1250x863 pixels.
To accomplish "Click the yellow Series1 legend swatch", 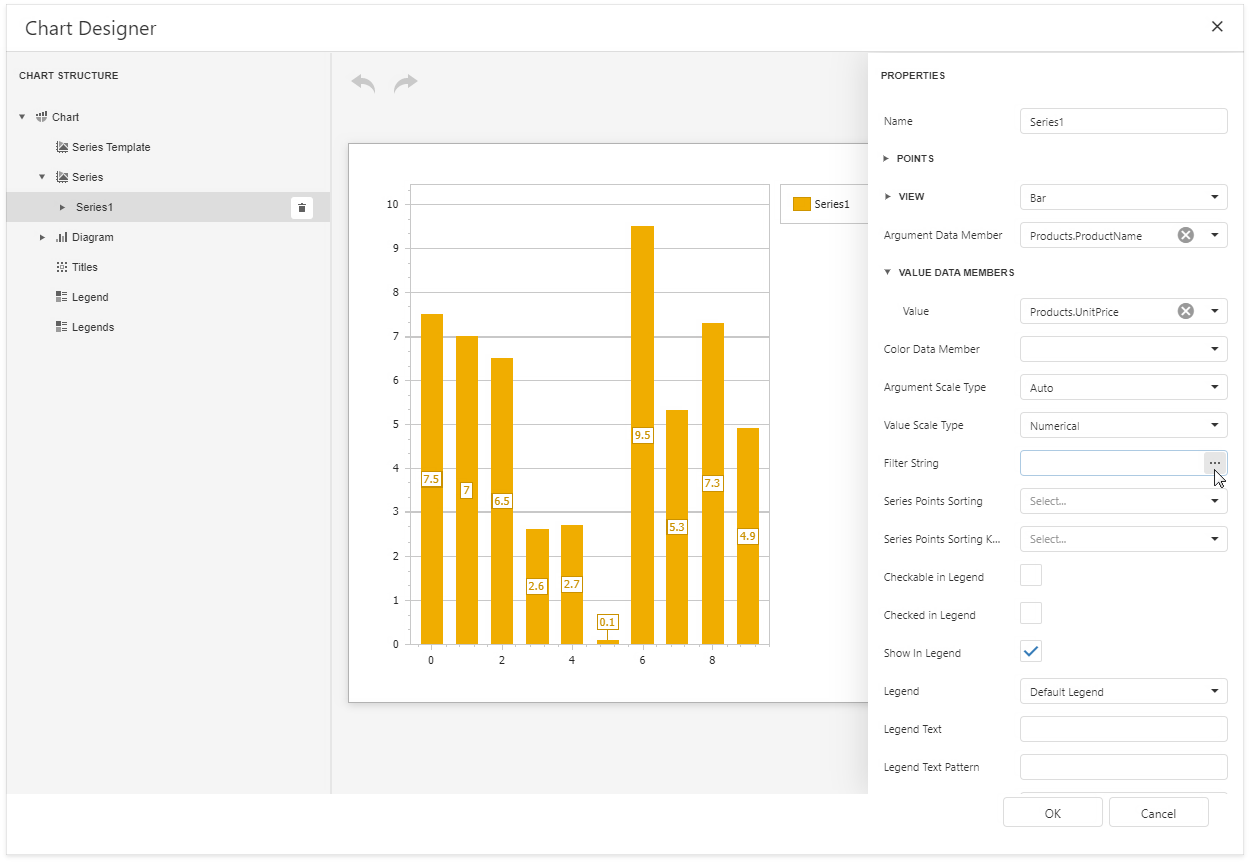I will (801, 203).
